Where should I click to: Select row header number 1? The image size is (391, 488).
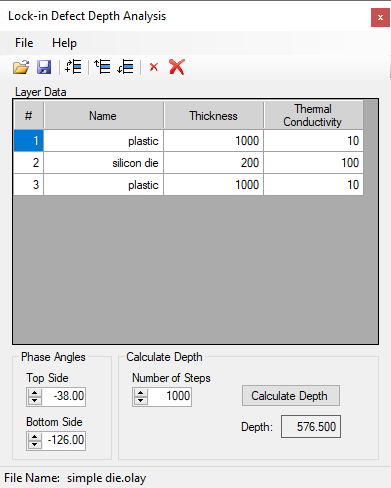29,141
